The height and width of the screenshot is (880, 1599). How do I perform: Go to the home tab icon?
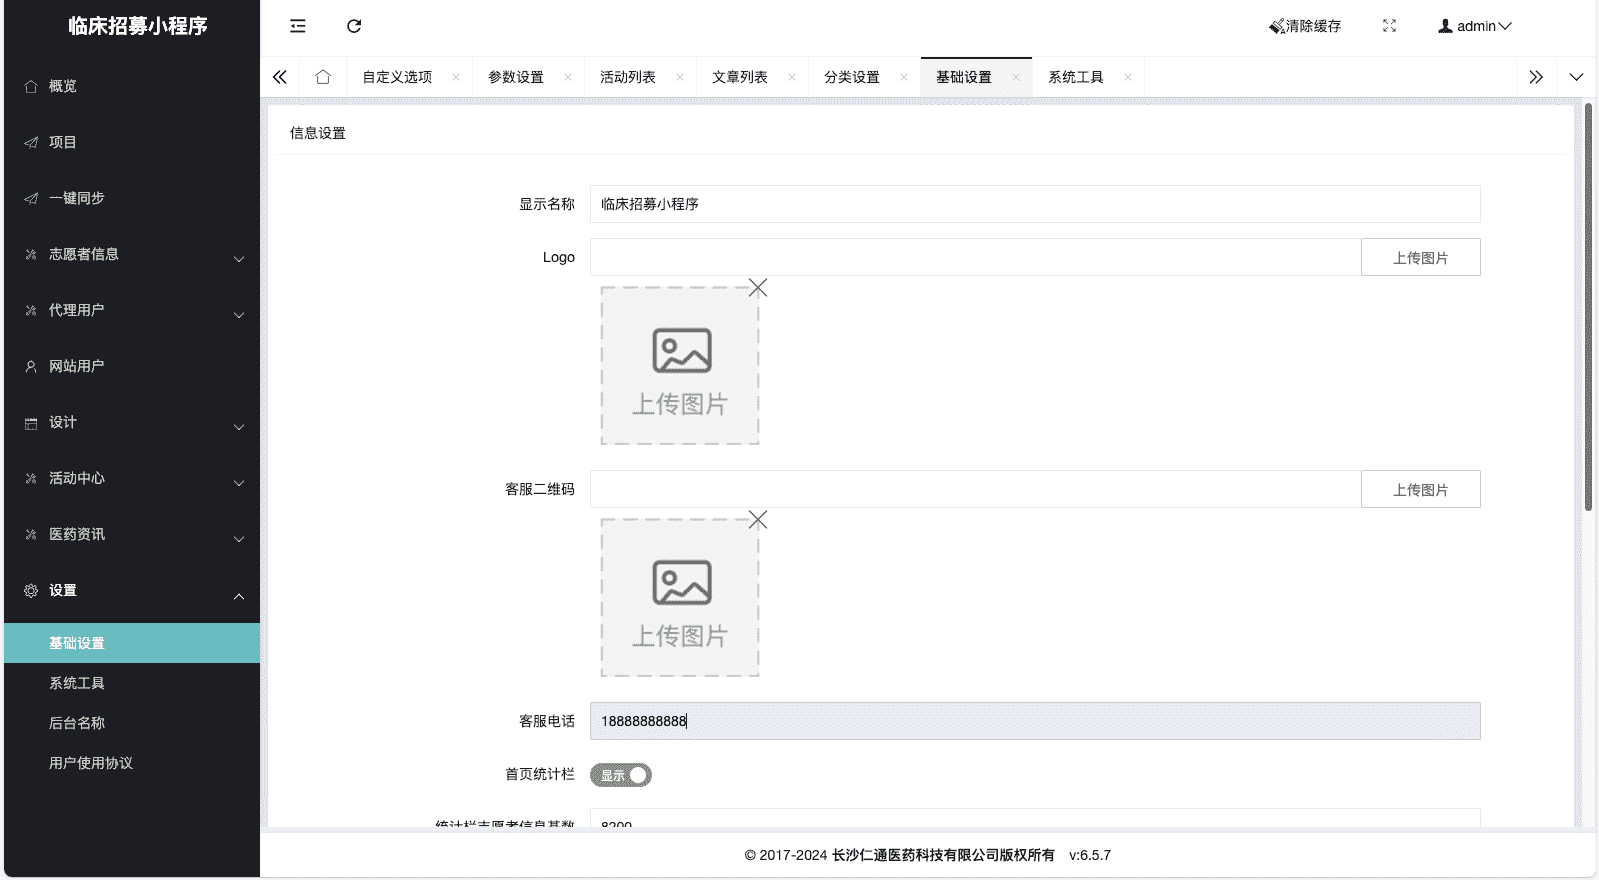[323, 77]
